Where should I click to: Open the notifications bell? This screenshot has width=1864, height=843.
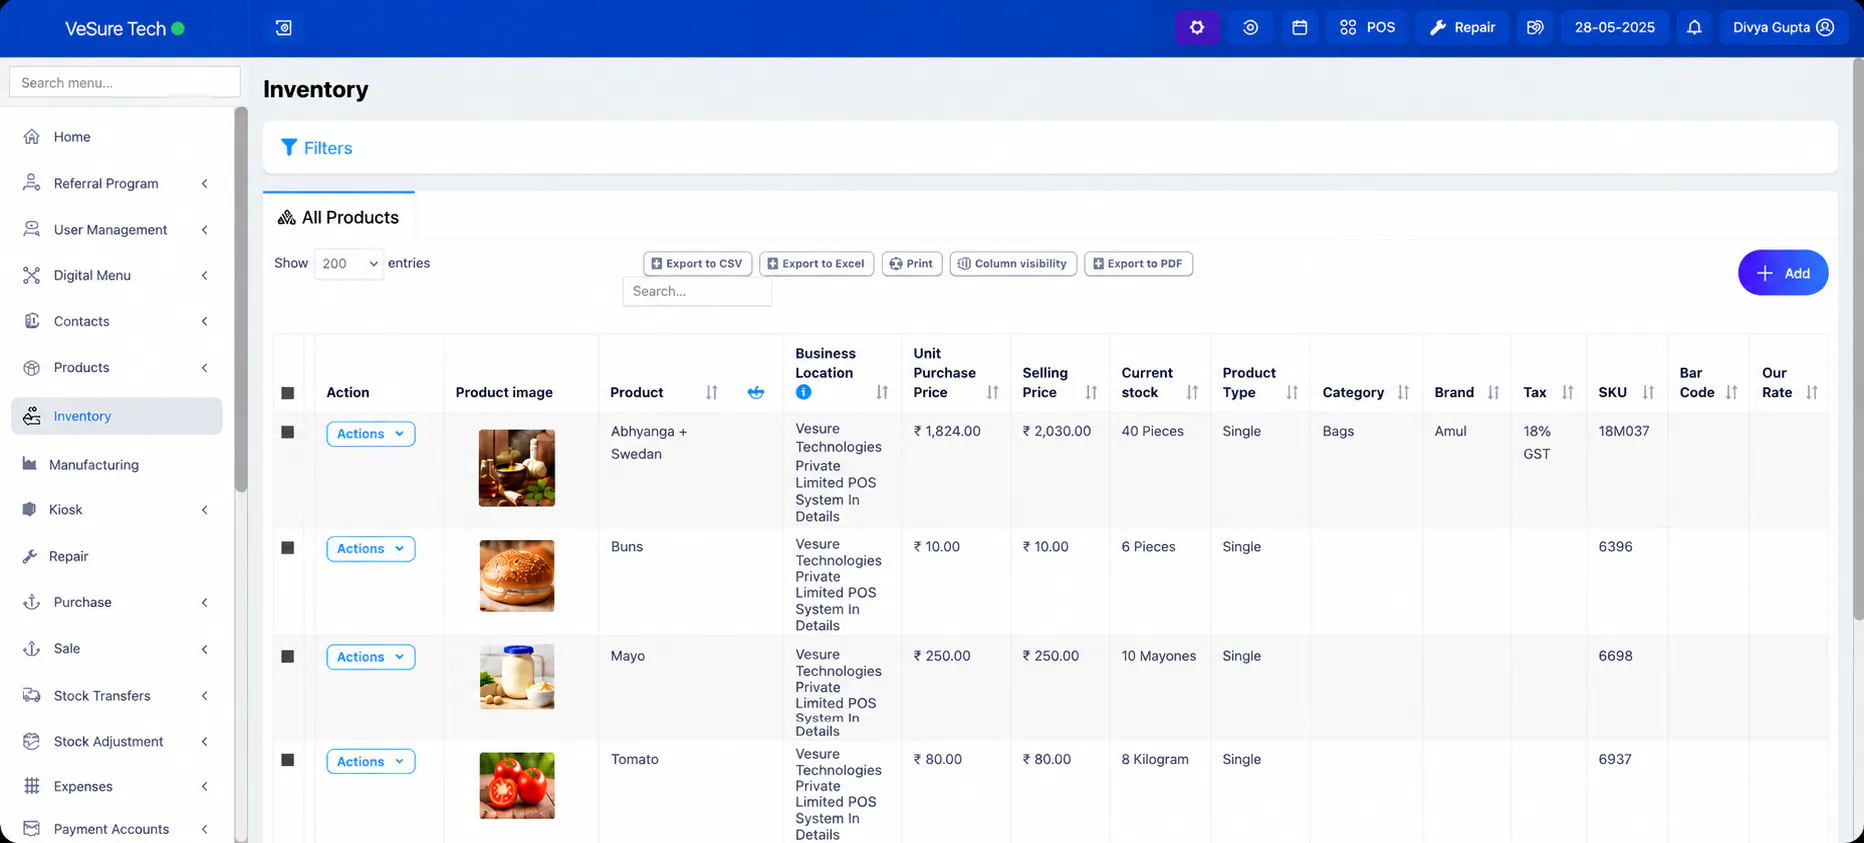click(x=1694, y=28)
